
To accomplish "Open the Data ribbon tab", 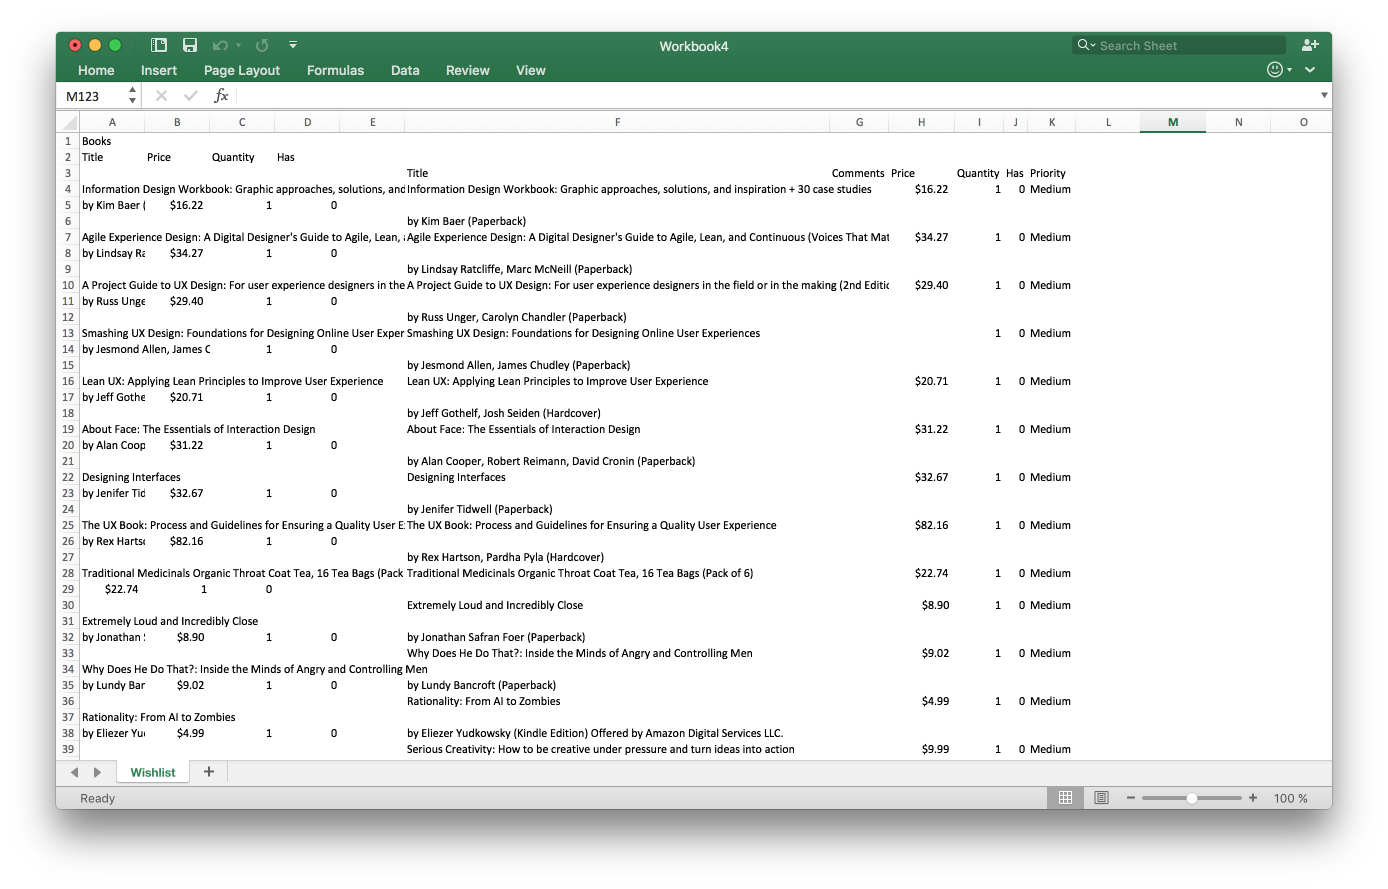I will click(x=405, y=70).
